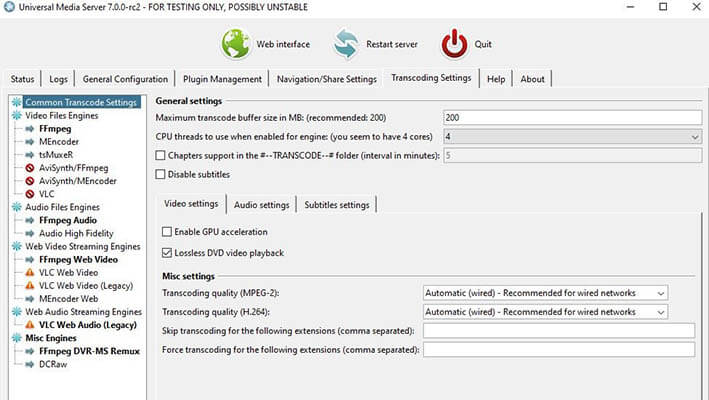709x400 pixels.
Task: Click the disabled icon beside AviSynth/FFmpeg
Action: tap(30, 168)
